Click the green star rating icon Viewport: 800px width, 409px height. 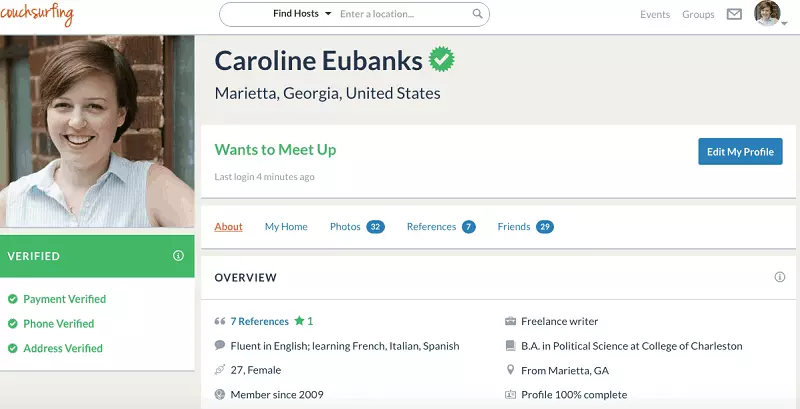click(x=299, y=321)
